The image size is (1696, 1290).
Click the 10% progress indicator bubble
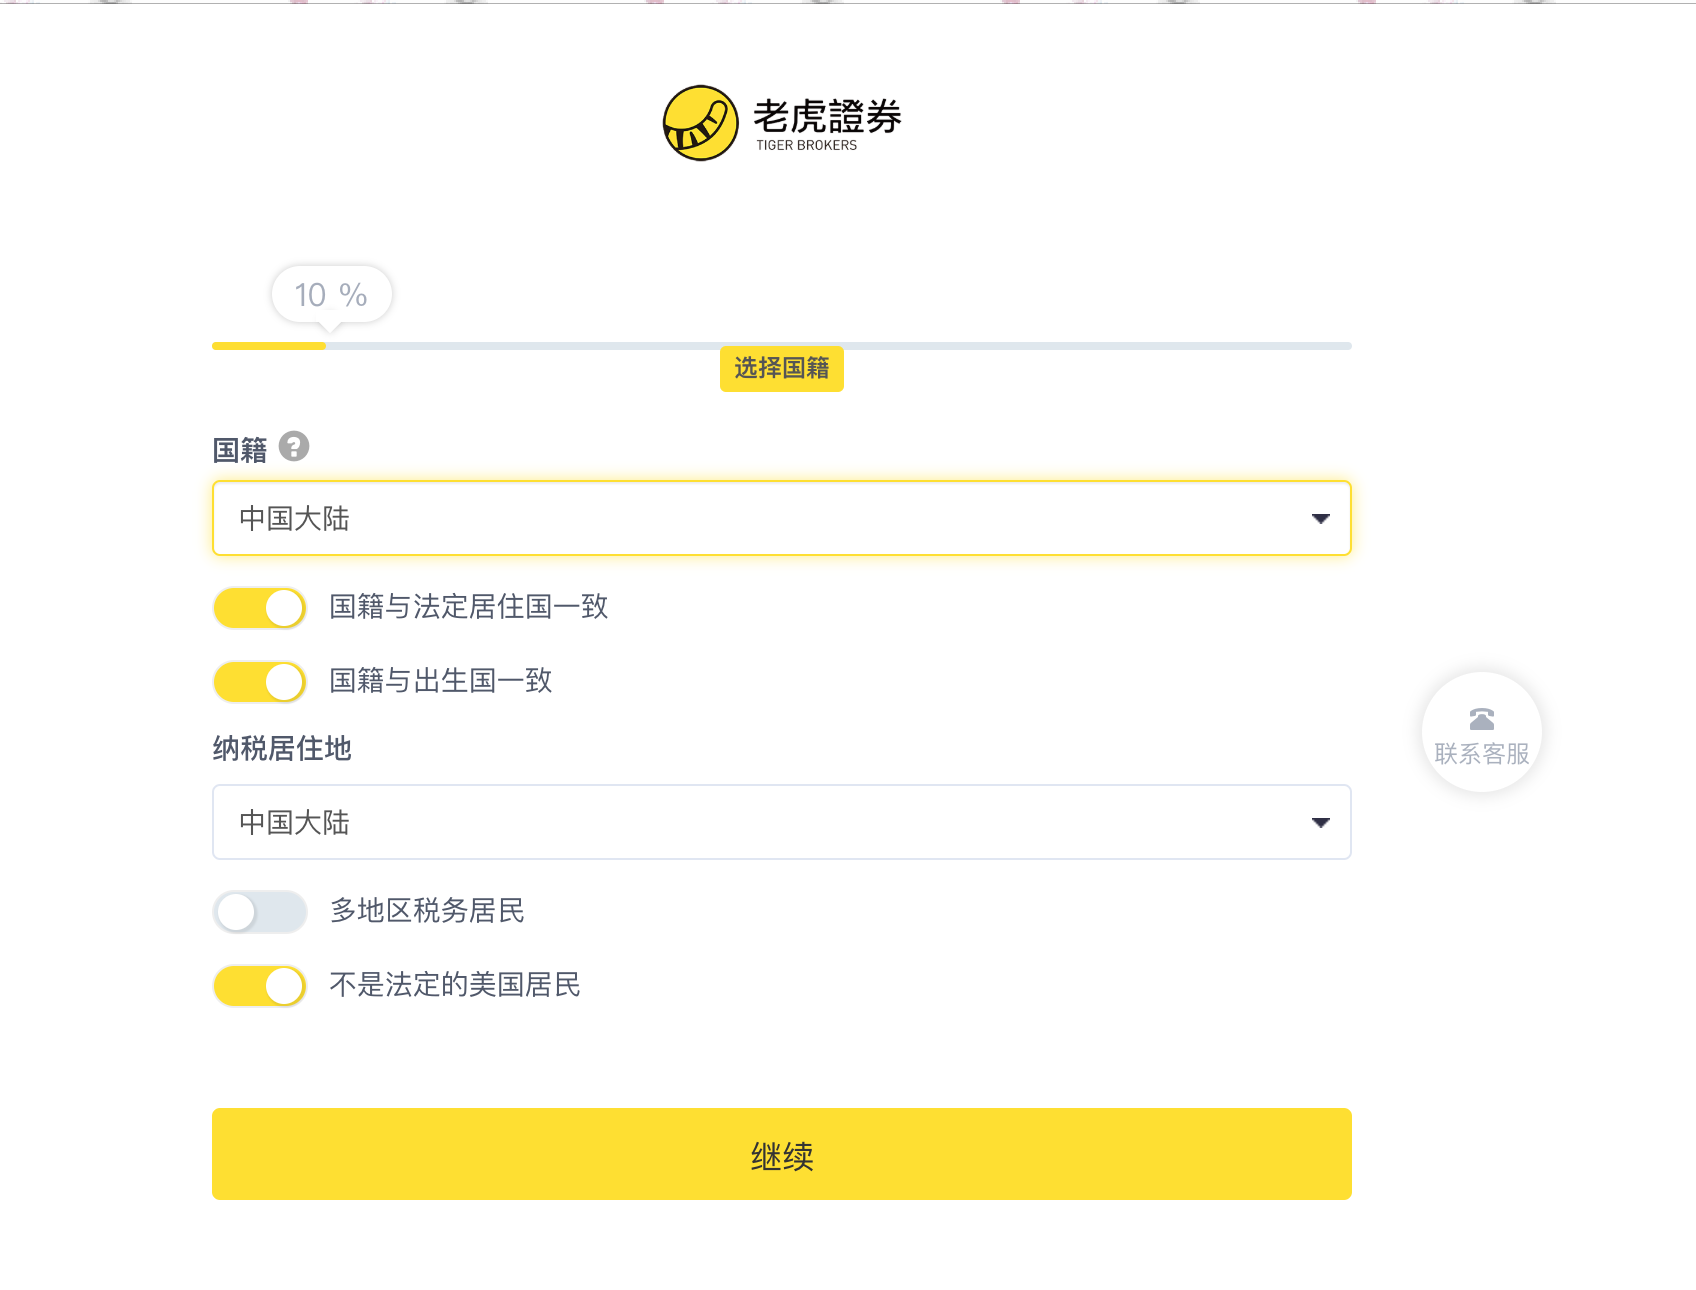[x=330, y=293]
